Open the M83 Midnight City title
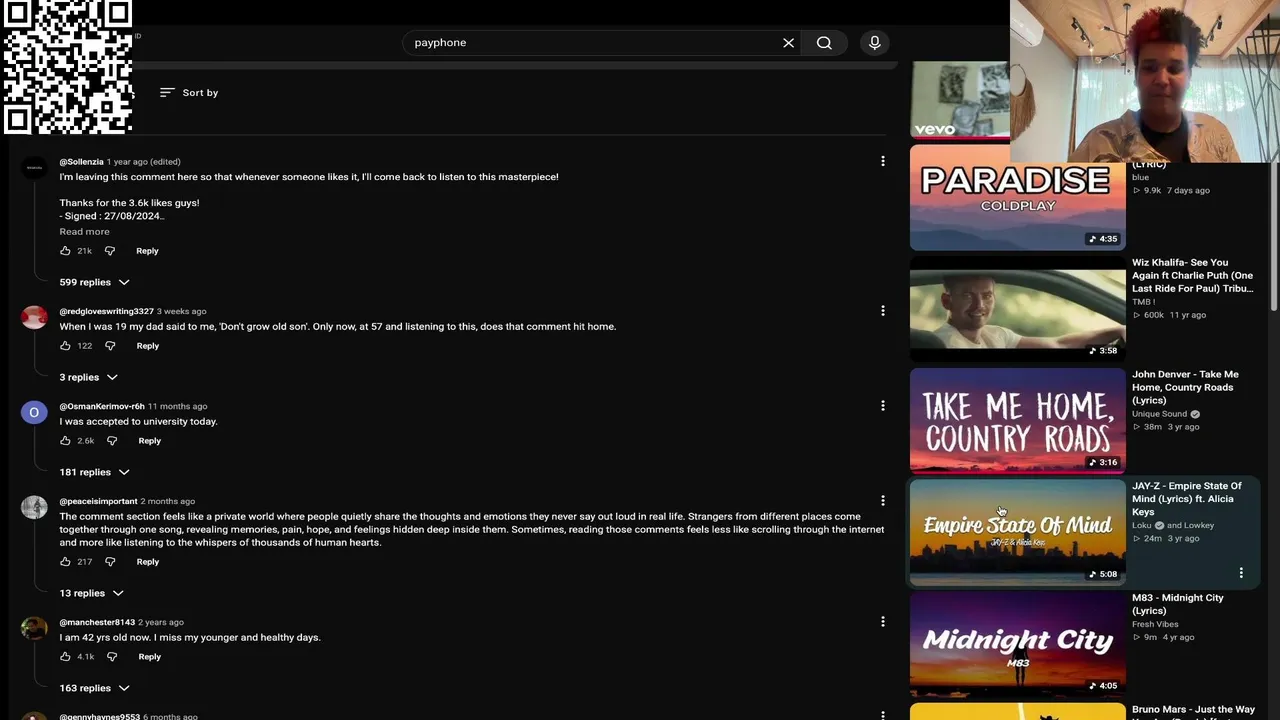The image size is (1280, 720). (1178, 604)
